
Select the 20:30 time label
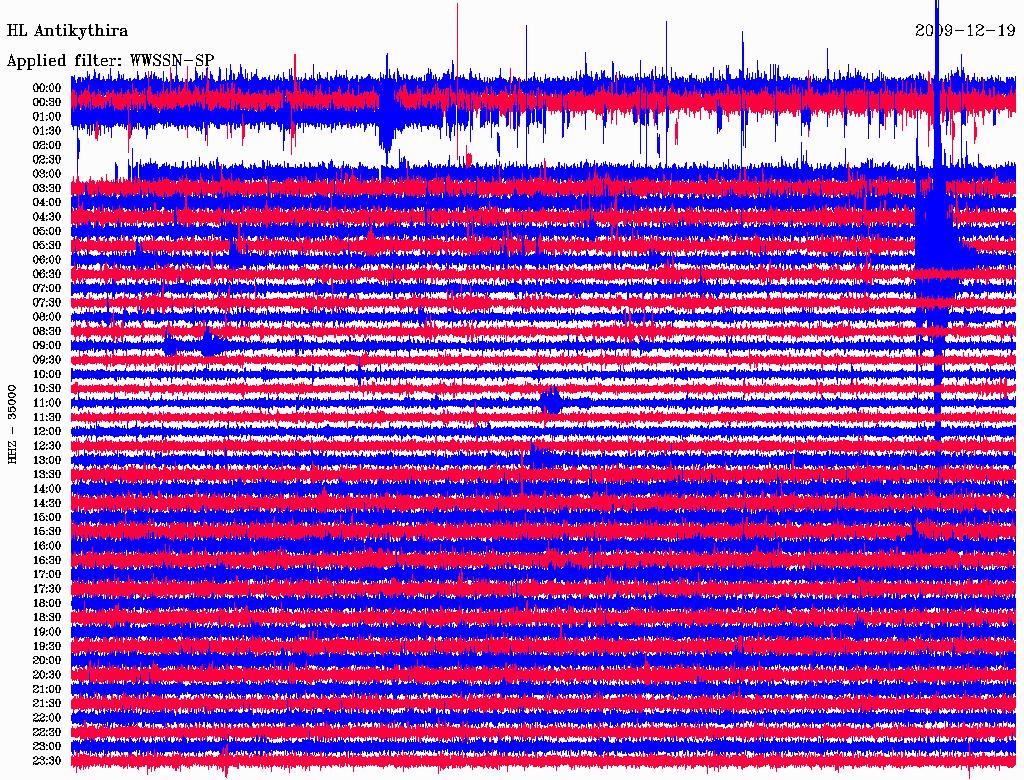pos(47,675)
